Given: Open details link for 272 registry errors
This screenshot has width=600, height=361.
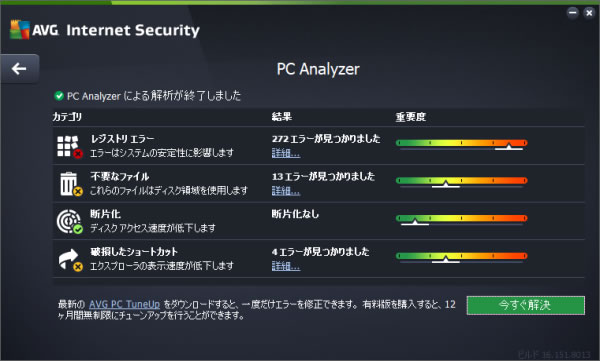Looking at the screenshot, I should coord(286,153).
